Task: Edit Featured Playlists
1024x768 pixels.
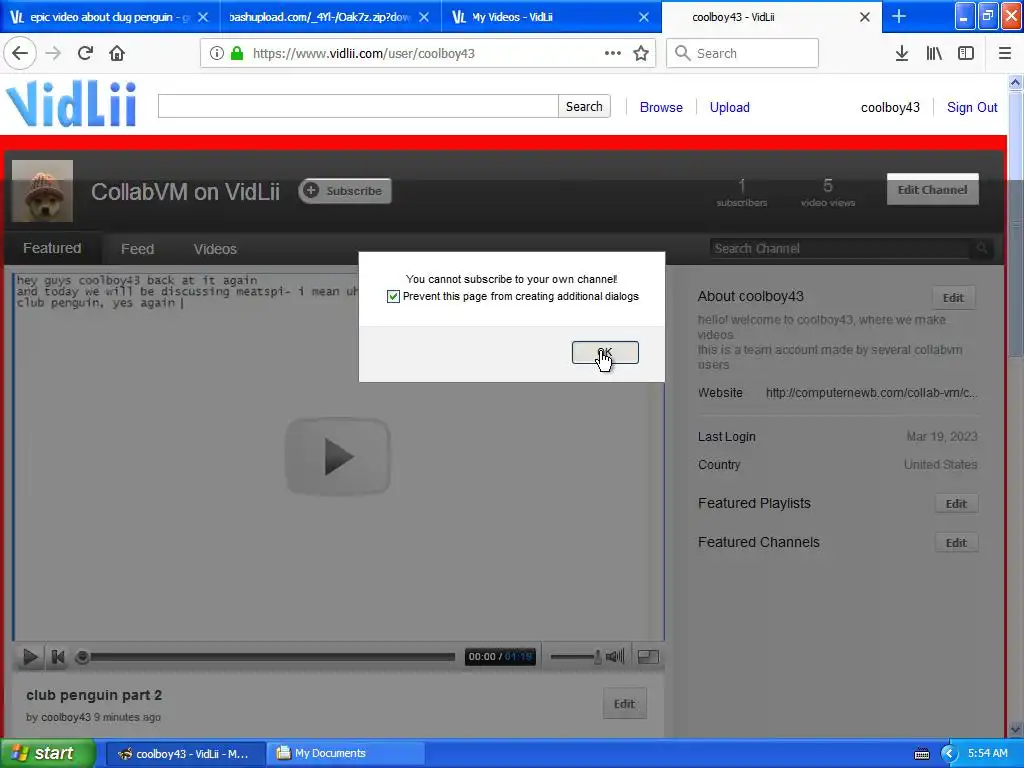Action: (956, 504)
